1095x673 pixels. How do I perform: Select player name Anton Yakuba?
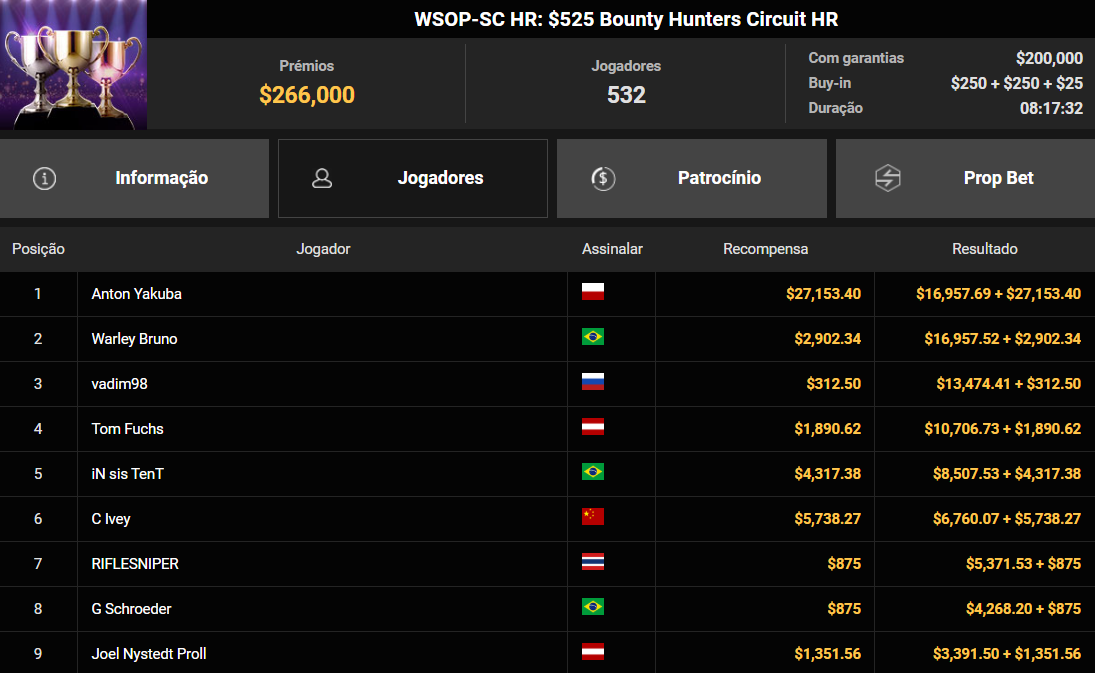[x=135, y=293]
